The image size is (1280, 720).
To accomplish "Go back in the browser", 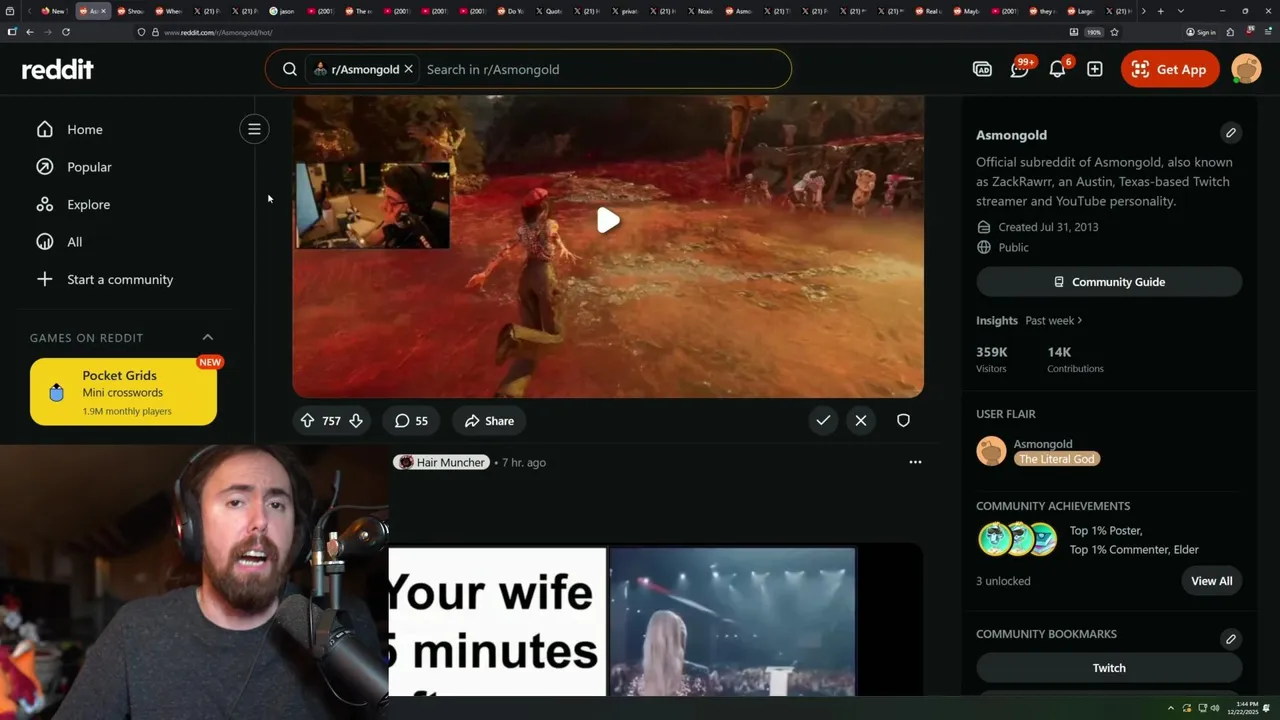I will pyautogui.click(x=30, y=32).
